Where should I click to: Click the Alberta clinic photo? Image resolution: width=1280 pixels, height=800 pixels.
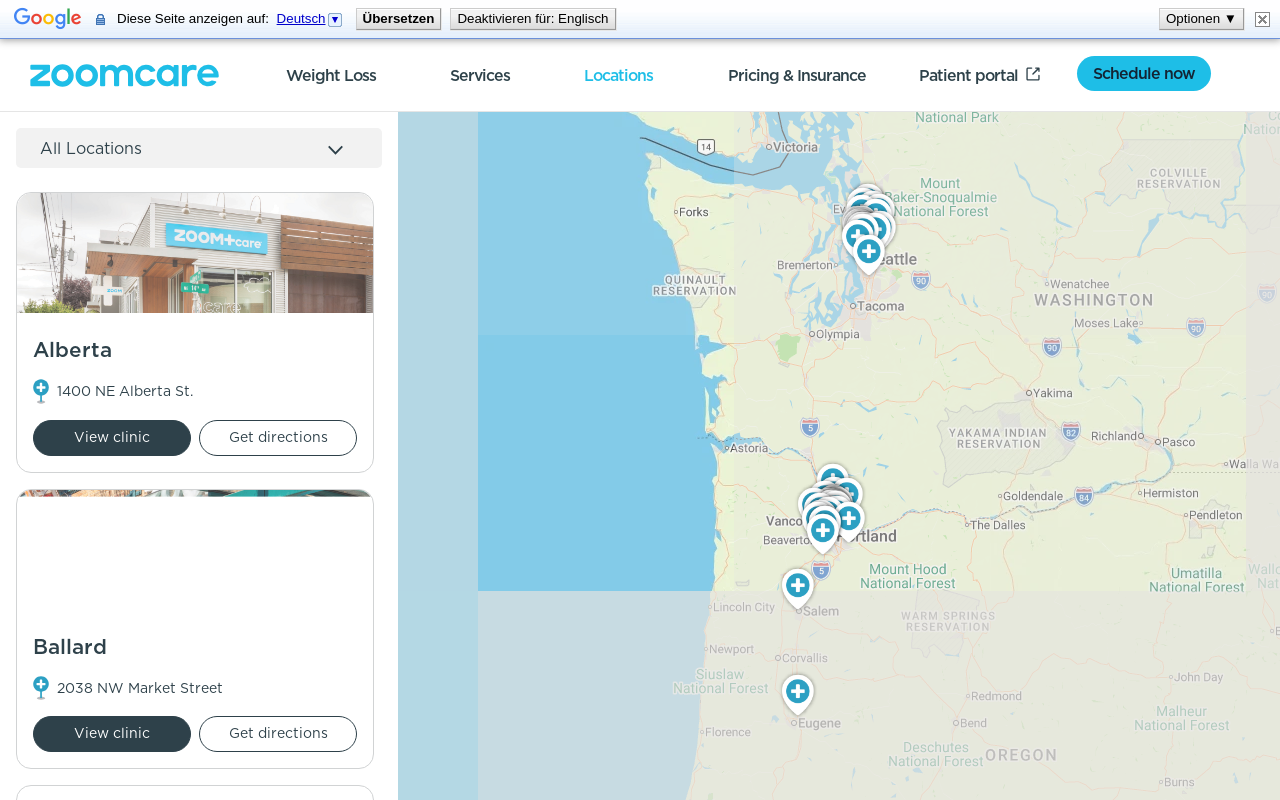[195, 253]
